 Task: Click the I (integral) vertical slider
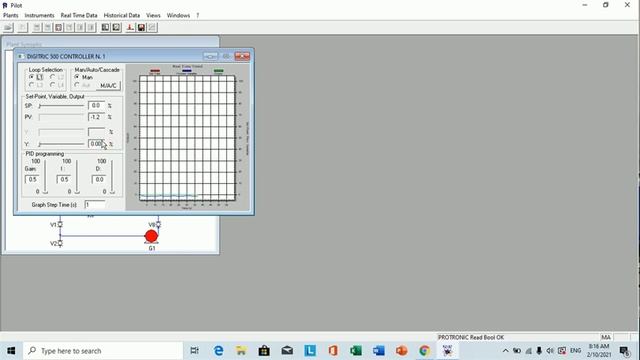pos(77,176)
